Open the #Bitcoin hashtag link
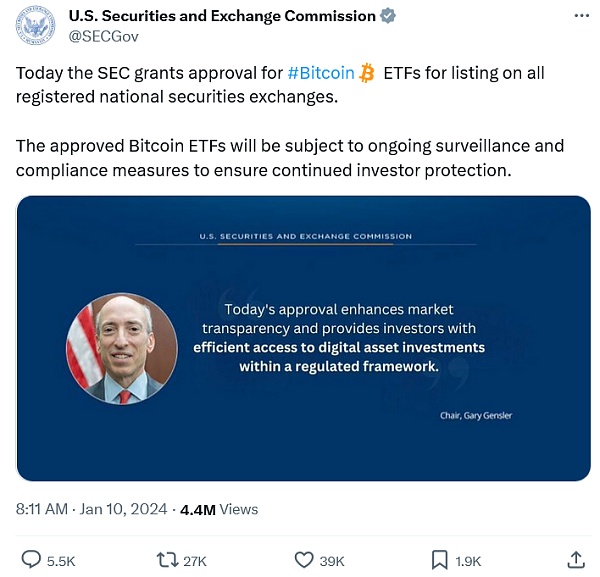Viewport: 600px width, 577px height. coord(320,73)
